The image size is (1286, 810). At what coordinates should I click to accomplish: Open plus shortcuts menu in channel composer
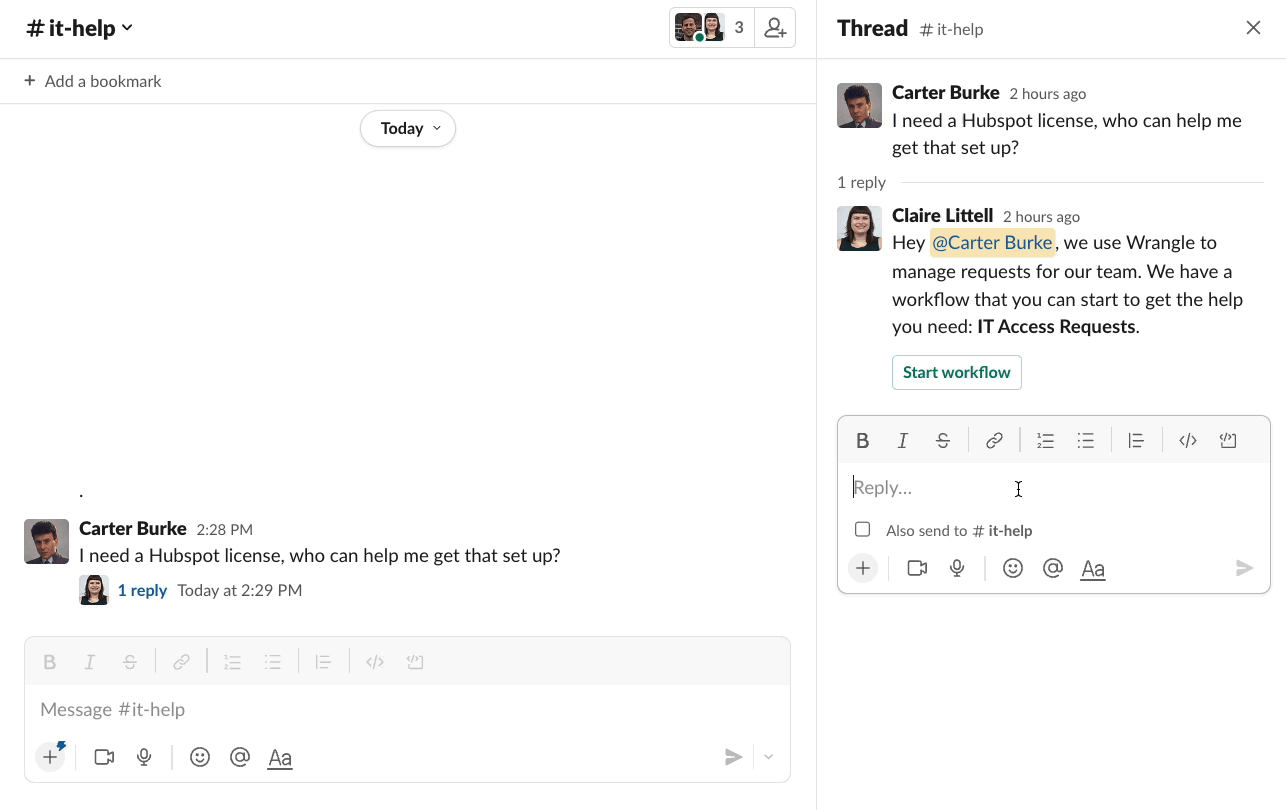pyautogui.click(x=50, y=758)
